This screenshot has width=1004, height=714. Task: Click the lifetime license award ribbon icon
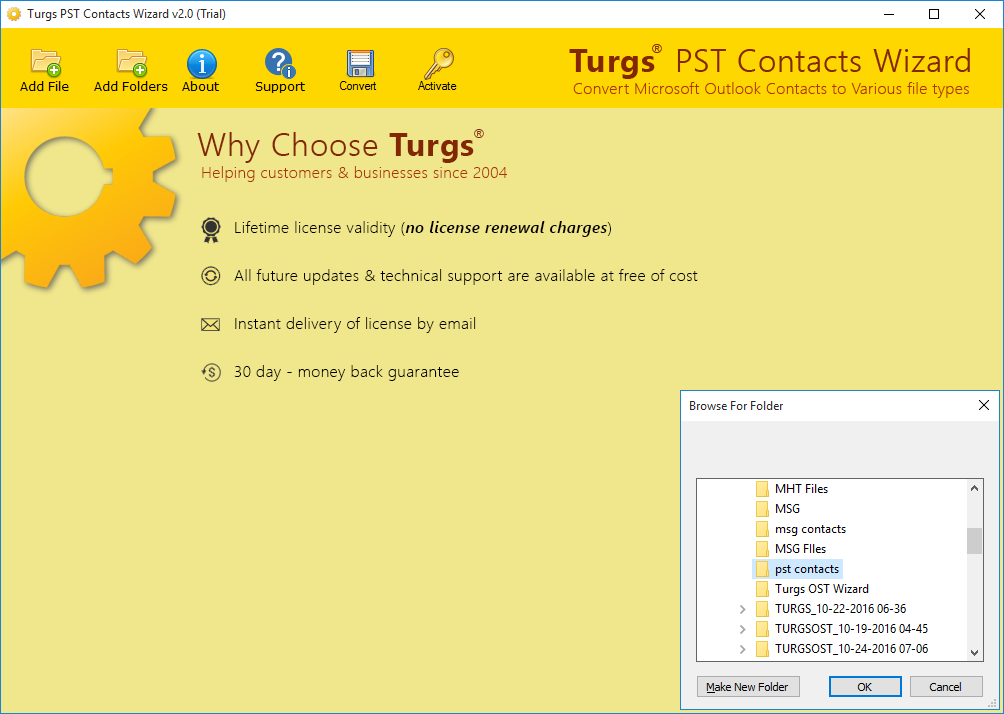point(211,229)
